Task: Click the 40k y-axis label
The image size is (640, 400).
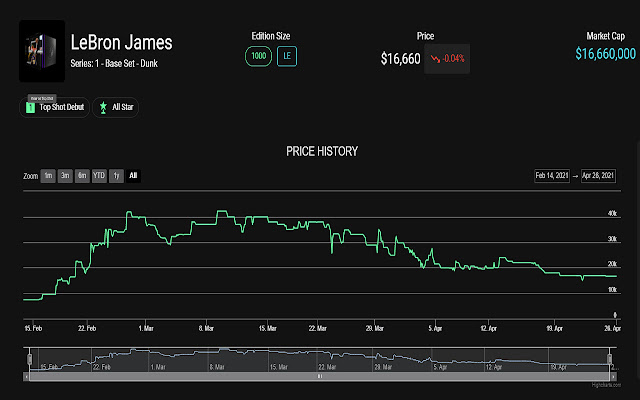Action: coord(612,213)
